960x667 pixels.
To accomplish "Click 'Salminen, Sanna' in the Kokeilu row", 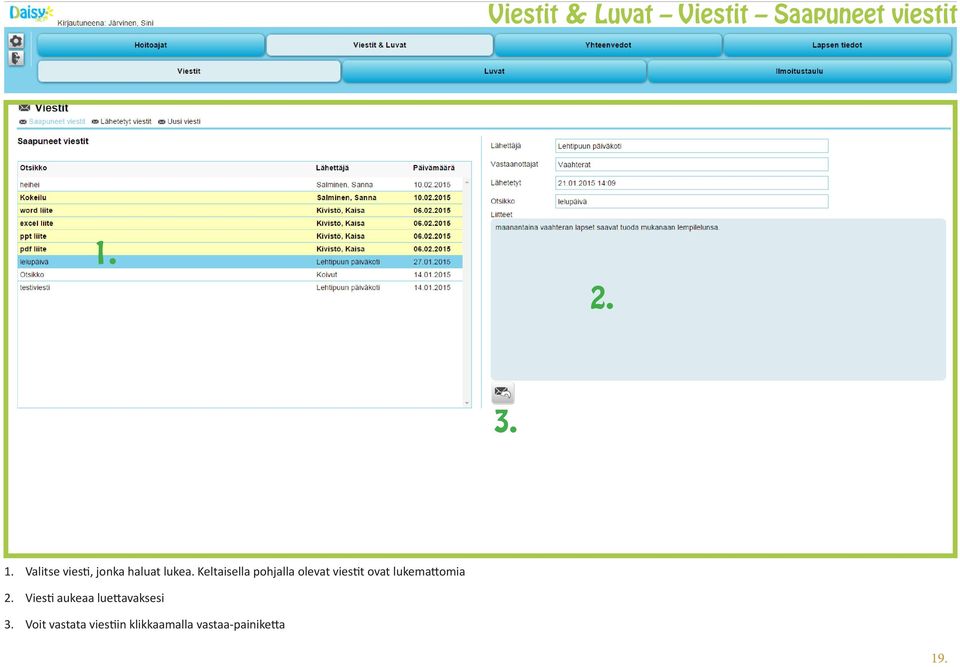I will (347, 198).
